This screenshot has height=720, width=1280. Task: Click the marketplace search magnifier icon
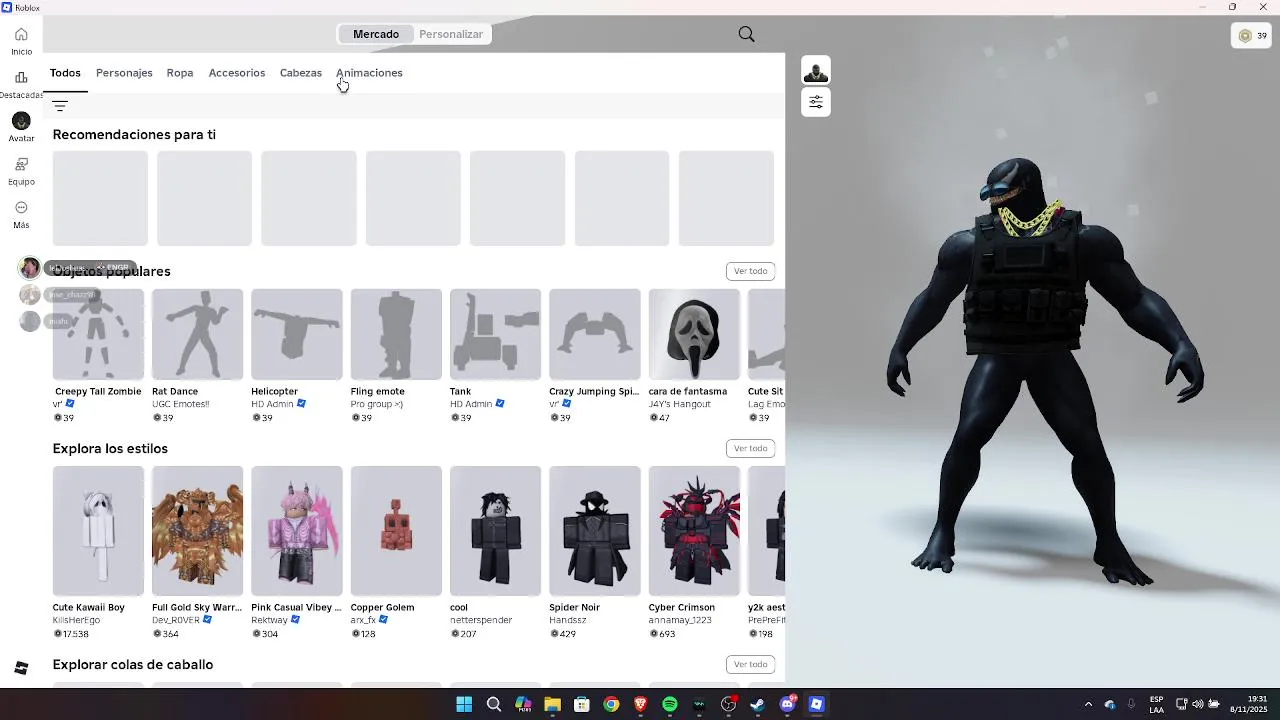746,34
